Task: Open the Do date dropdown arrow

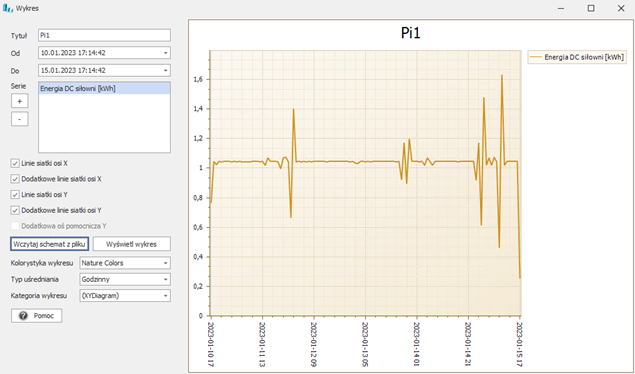Action: tap(165, 70)
